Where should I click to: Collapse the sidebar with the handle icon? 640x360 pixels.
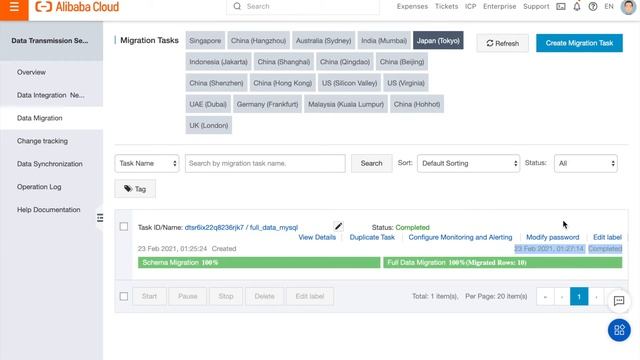pos(100,218)
